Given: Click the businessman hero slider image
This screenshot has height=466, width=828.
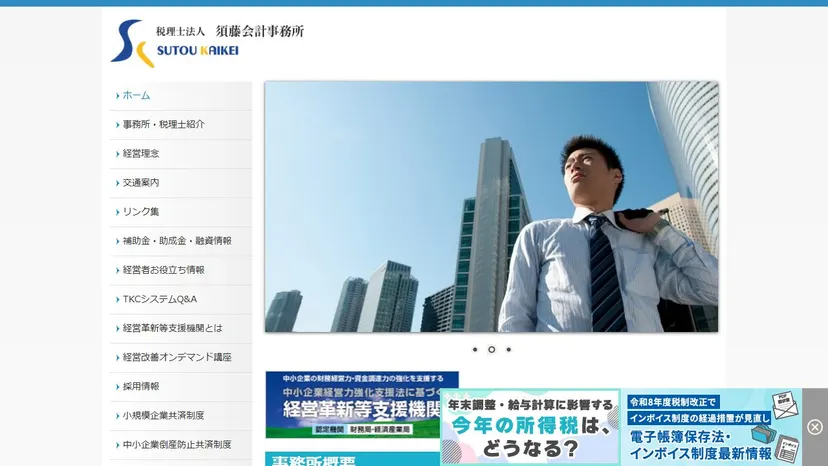Looking at the screenshot, I should [491, 207].
